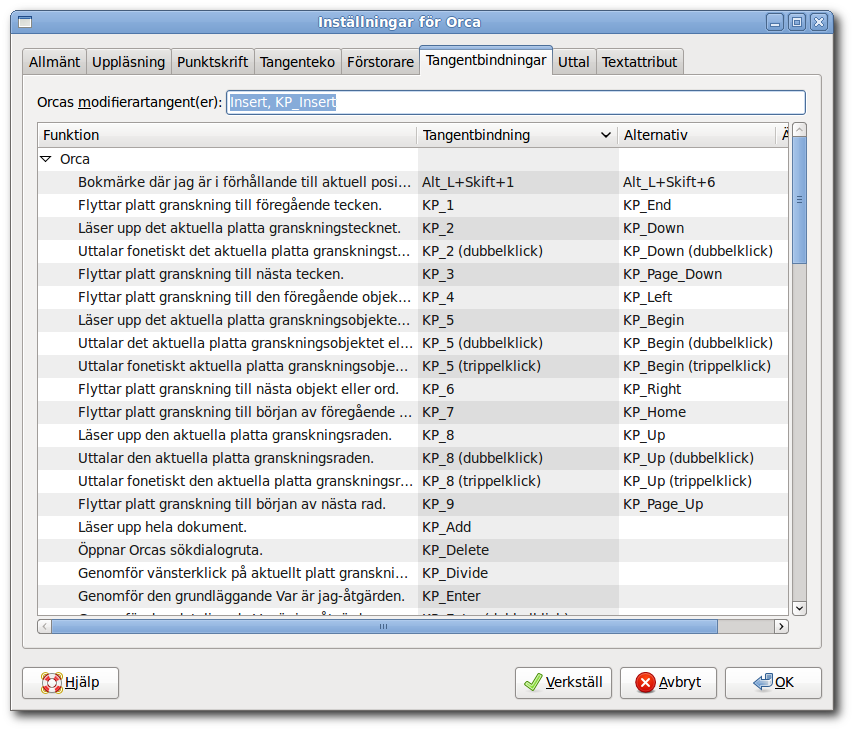Cancel with the Avbryt button
This screenshot has width=854, height=731.
pos(668,683)
